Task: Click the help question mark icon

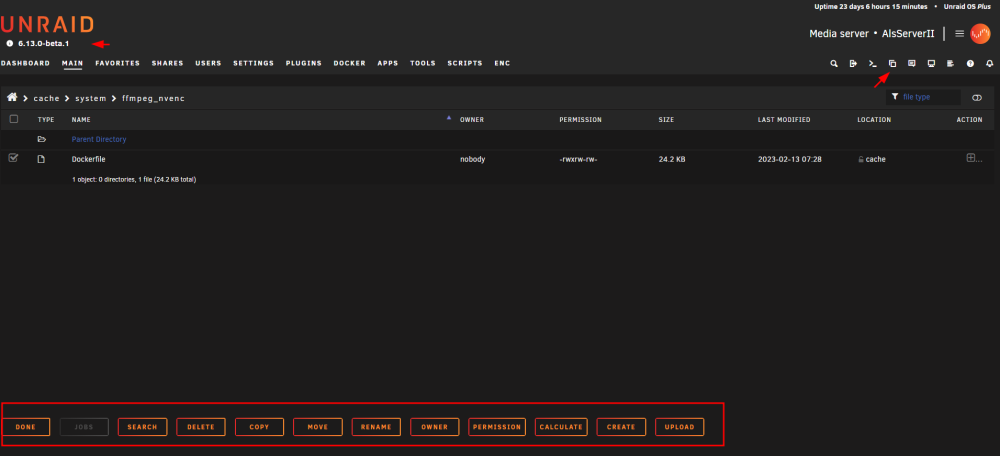Action: [x=970, y=64]
